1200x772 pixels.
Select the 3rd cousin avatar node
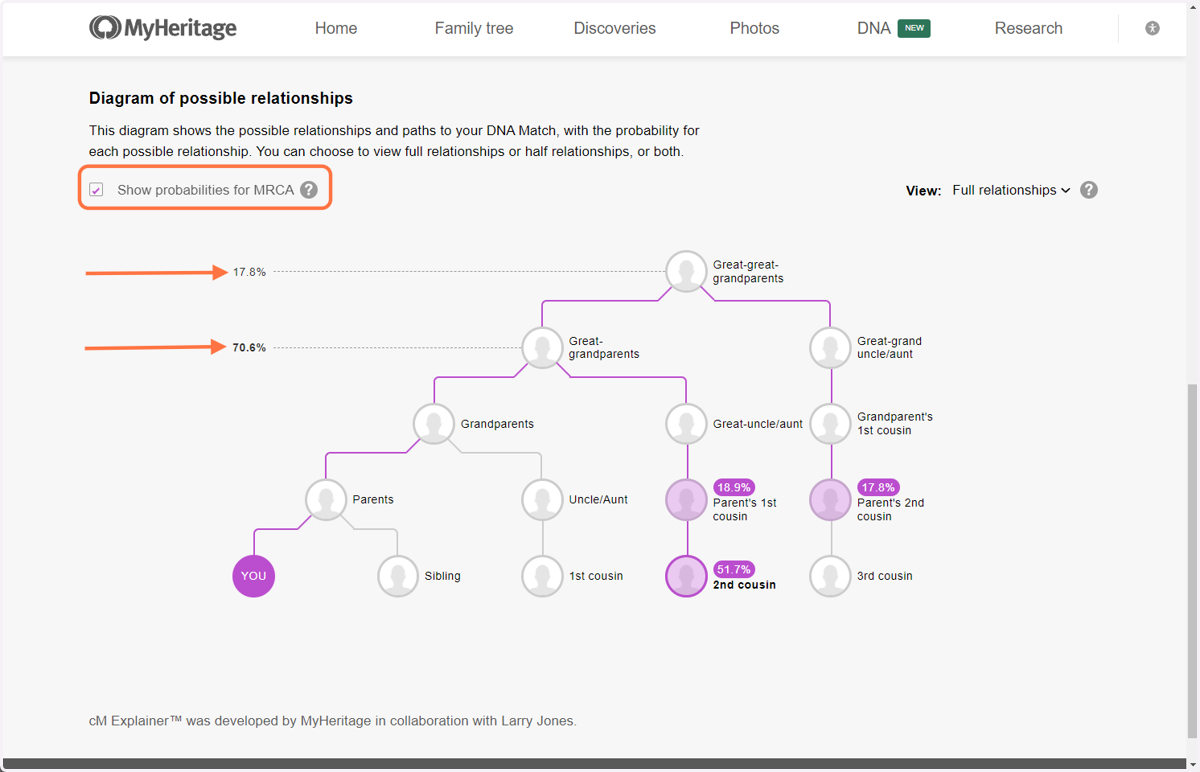(x=830, y=576)
